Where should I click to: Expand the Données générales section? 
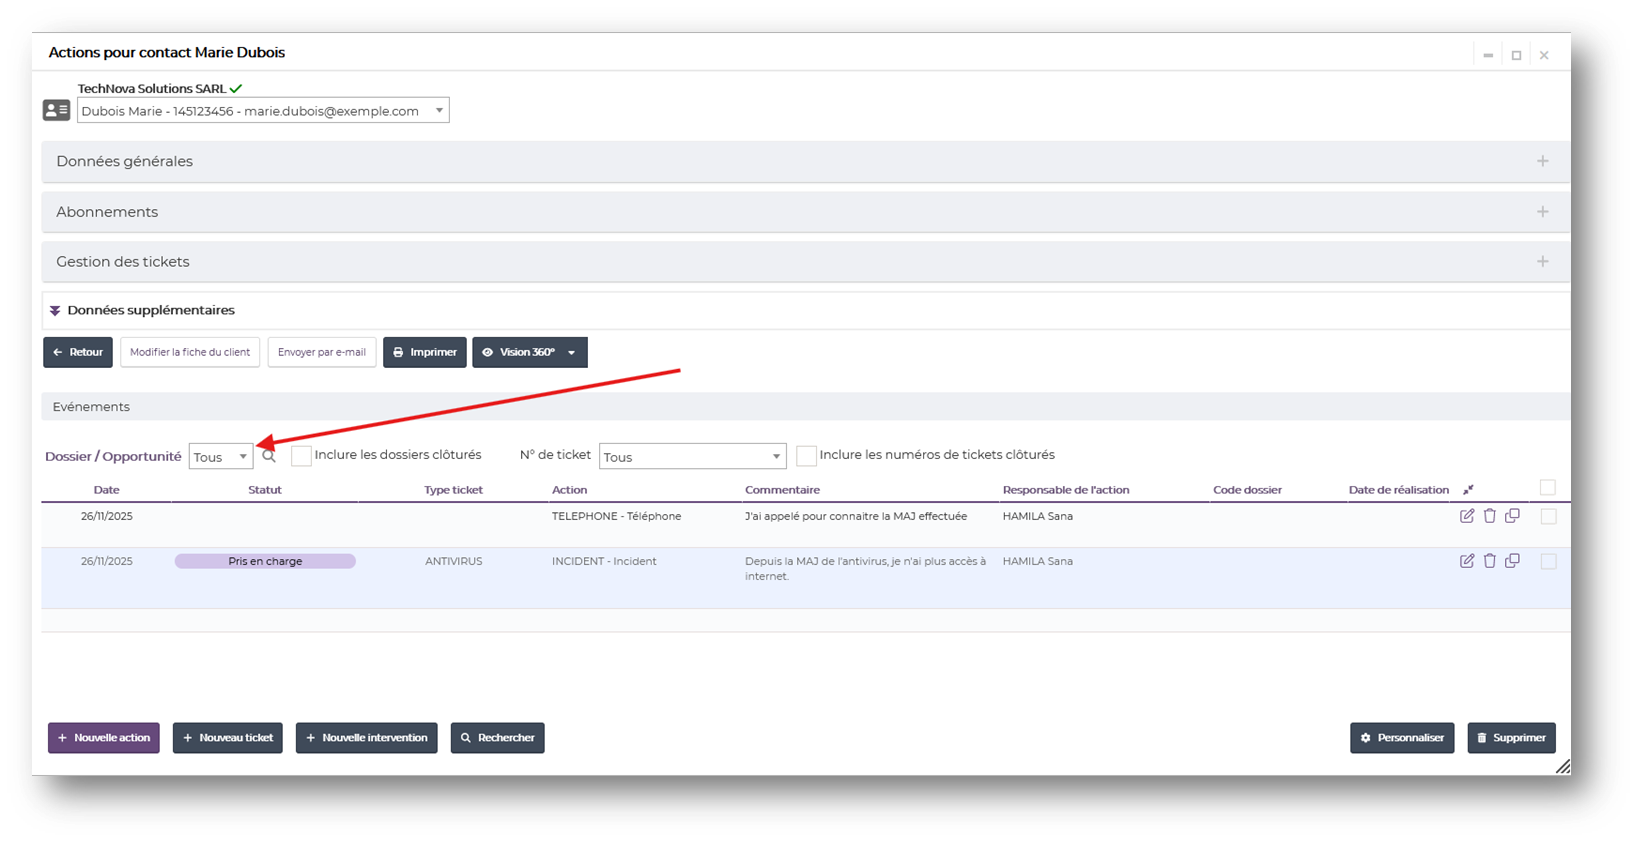[1542, 161]
